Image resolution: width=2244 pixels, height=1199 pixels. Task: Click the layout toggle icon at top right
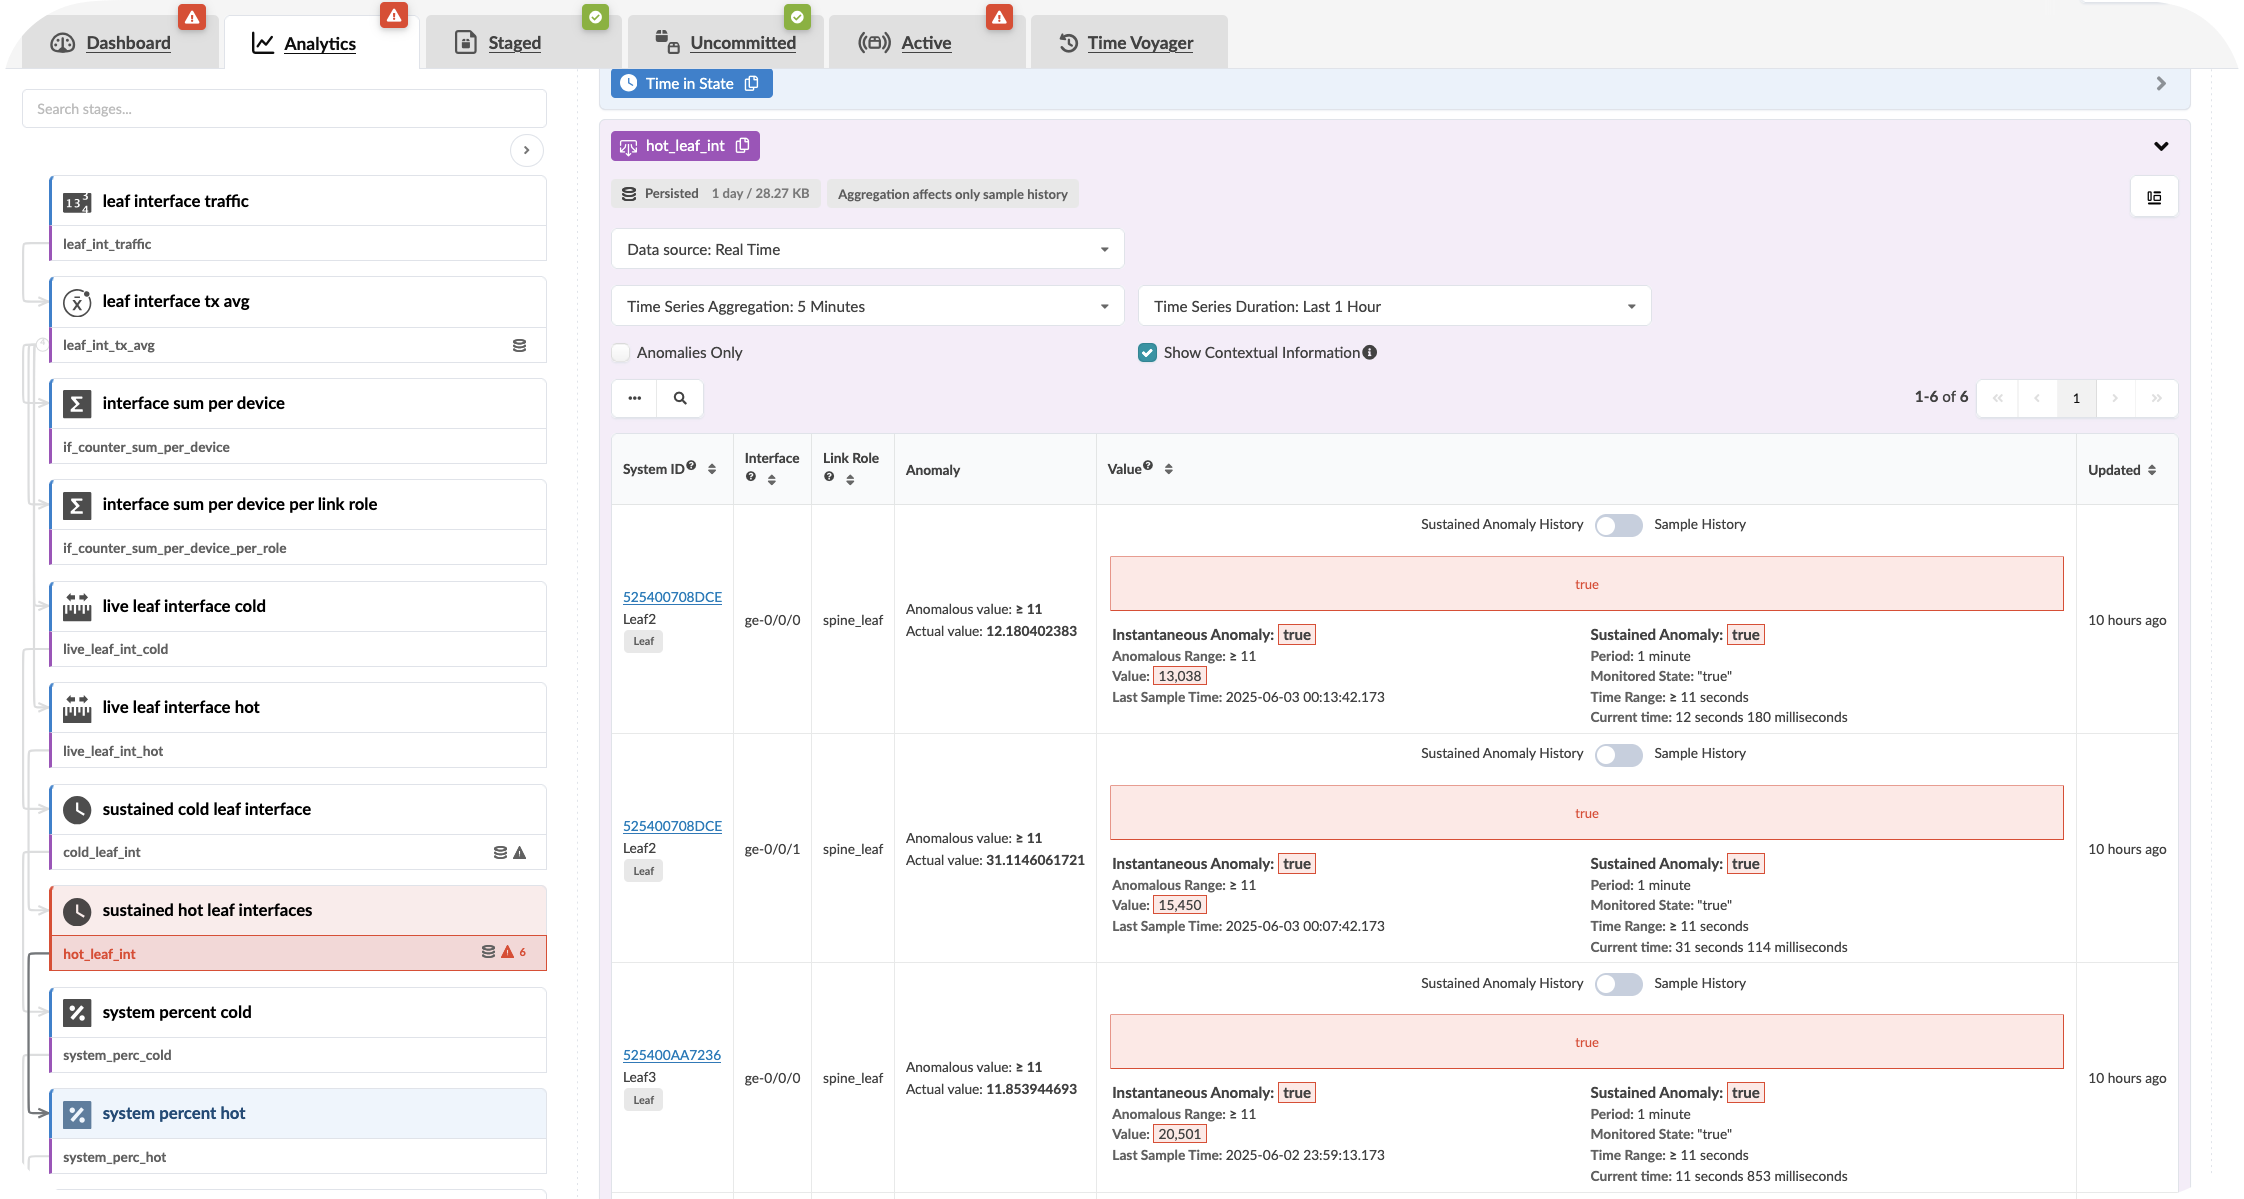[x=2154, y=197]
